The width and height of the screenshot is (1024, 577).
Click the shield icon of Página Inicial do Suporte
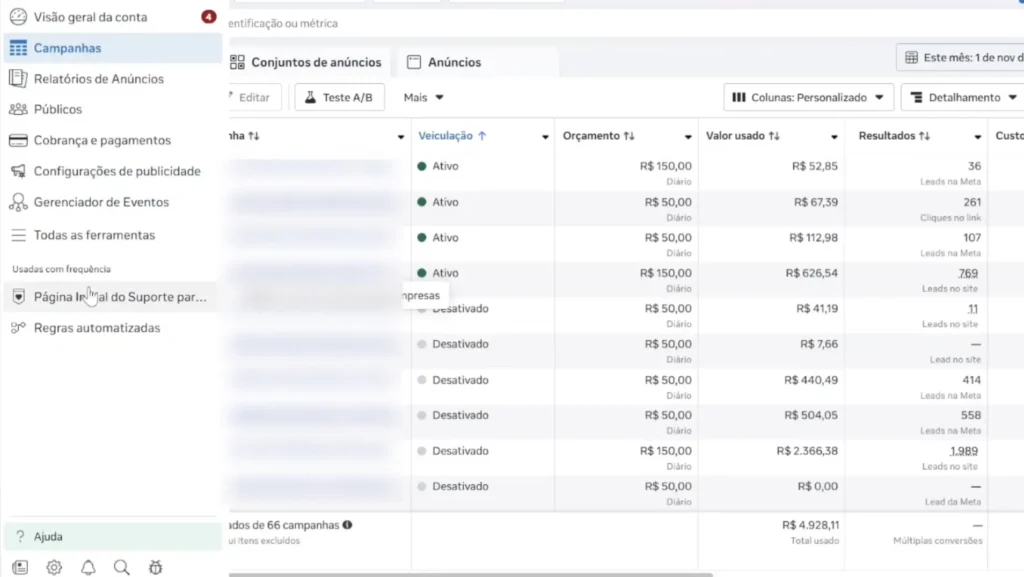tap(18, 297)
